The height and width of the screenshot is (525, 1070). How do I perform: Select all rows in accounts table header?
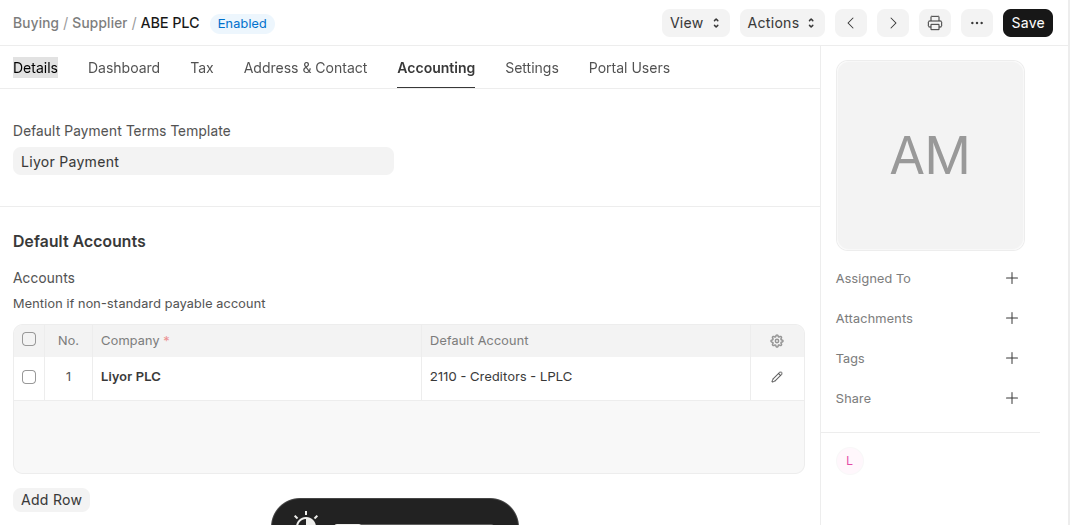(29, 340)
